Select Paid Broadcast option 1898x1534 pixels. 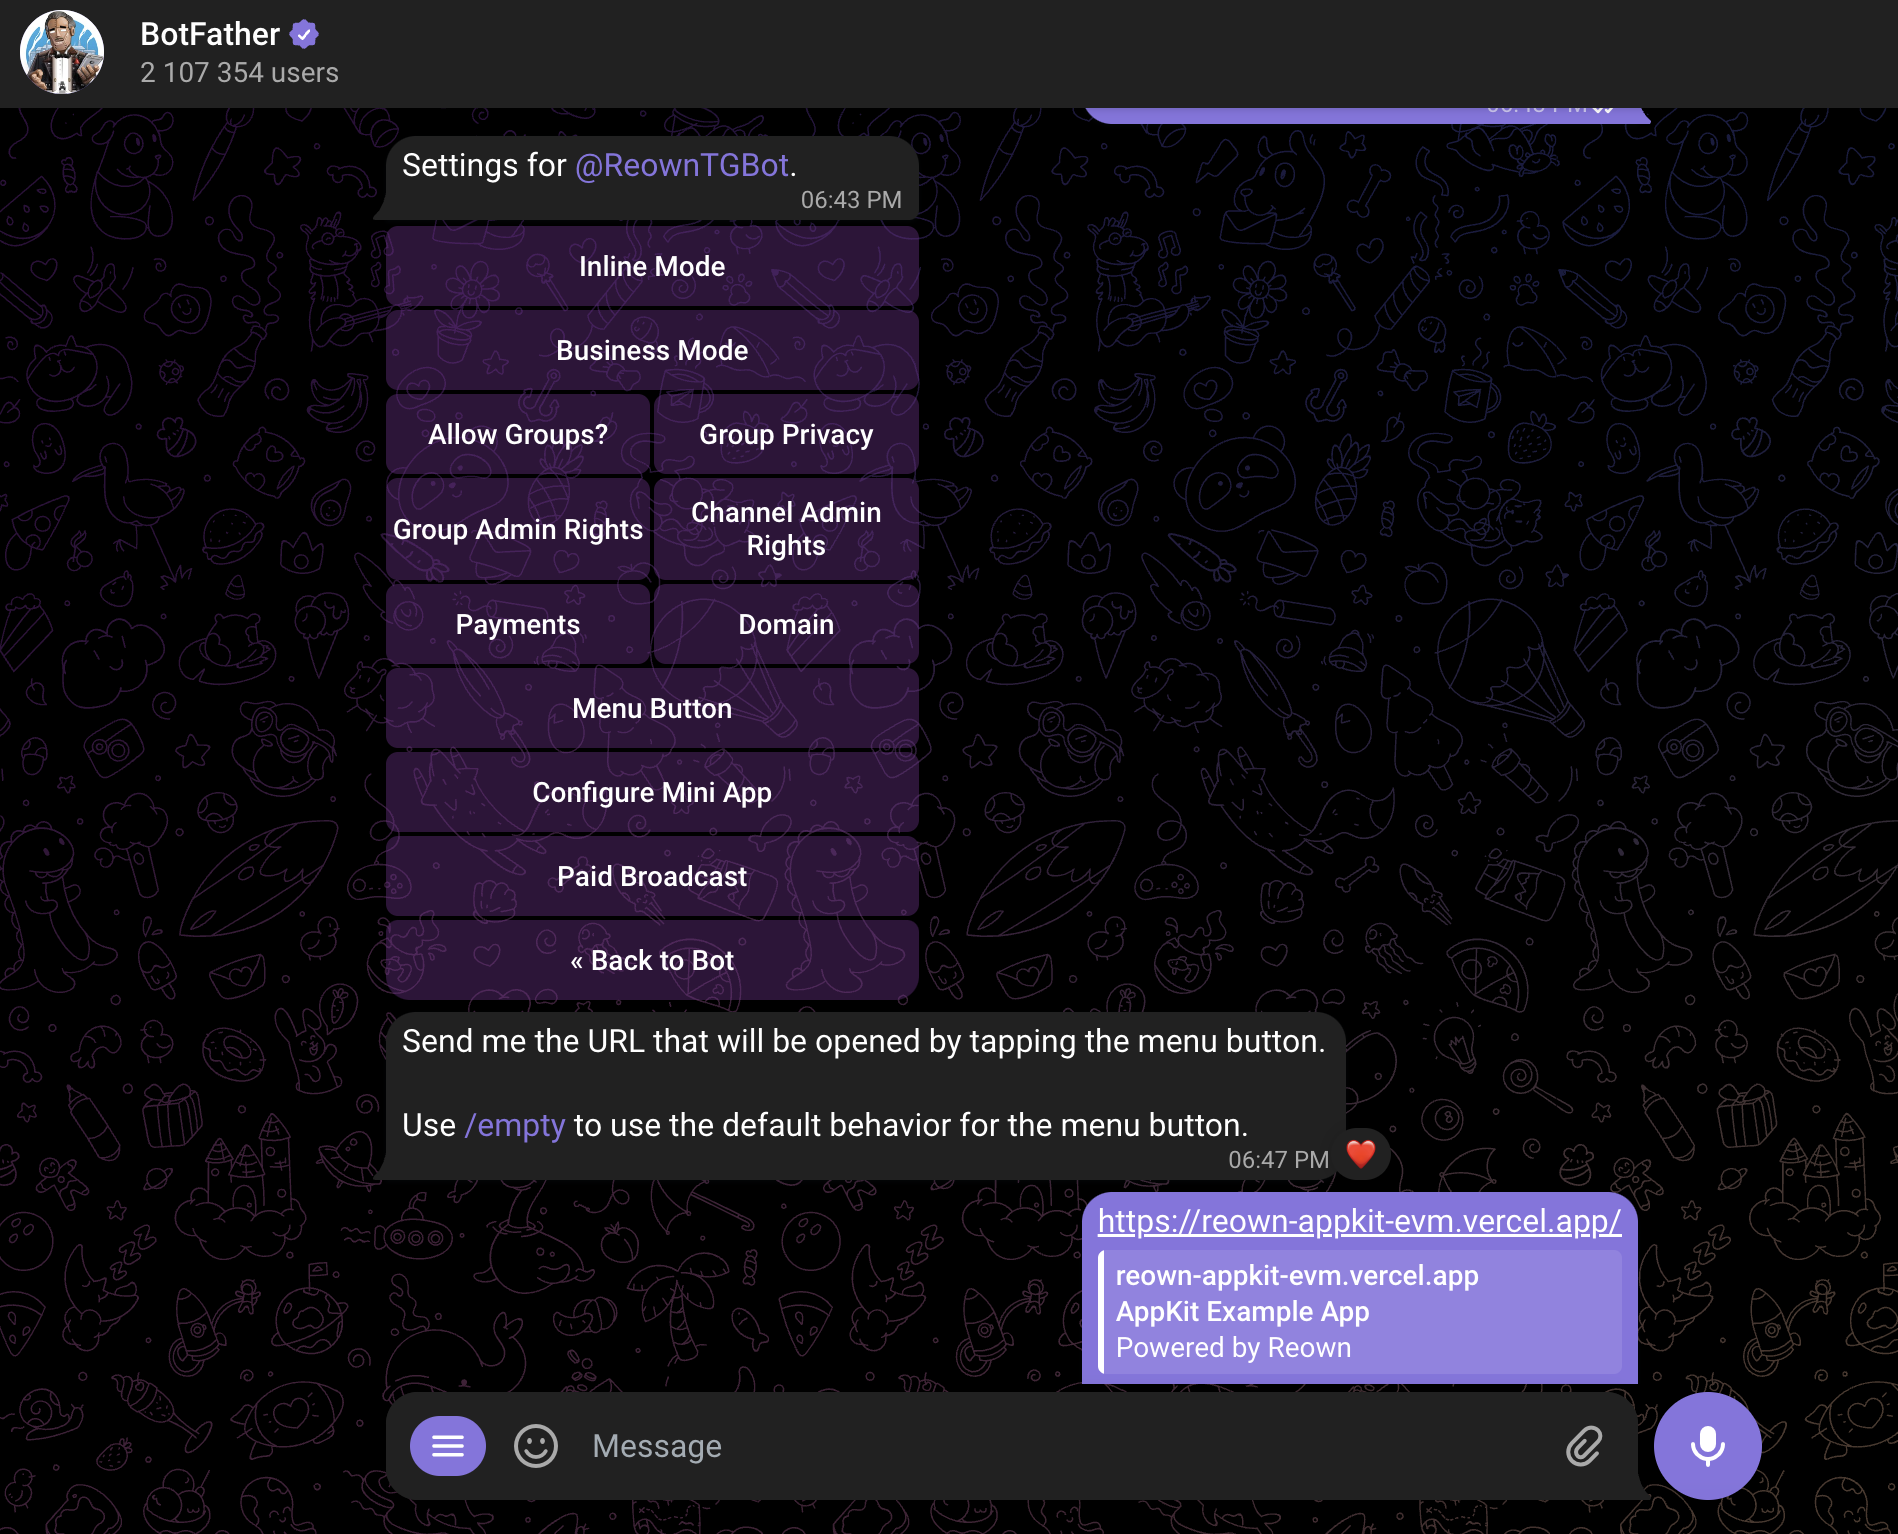click(x=652, y=876)
